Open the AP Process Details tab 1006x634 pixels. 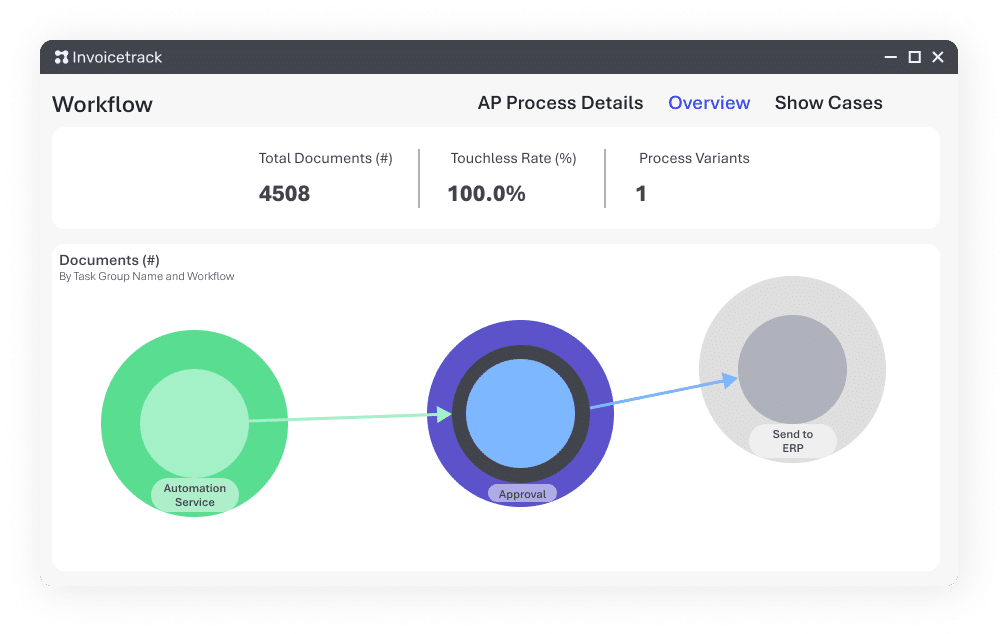560,103
